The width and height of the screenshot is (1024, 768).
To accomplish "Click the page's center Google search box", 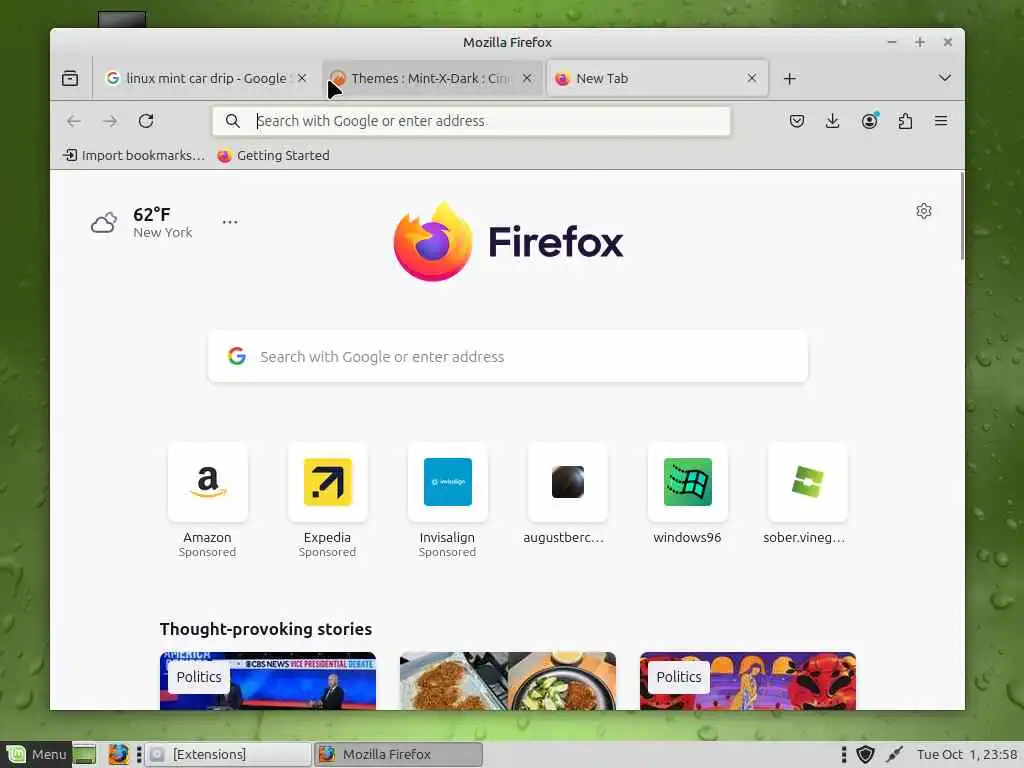I will tap(508, 357).
